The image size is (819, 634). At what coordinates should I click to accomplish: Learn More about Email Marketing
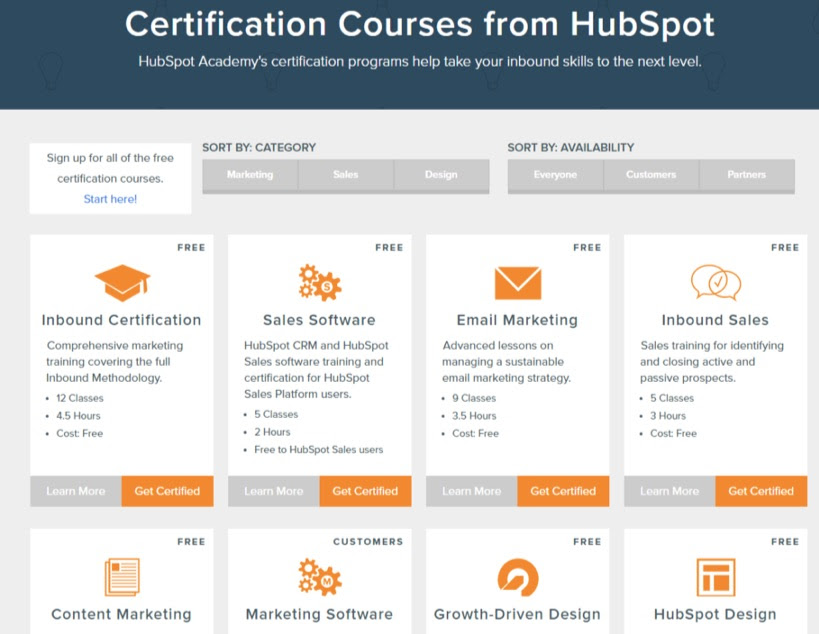[472, 491]
